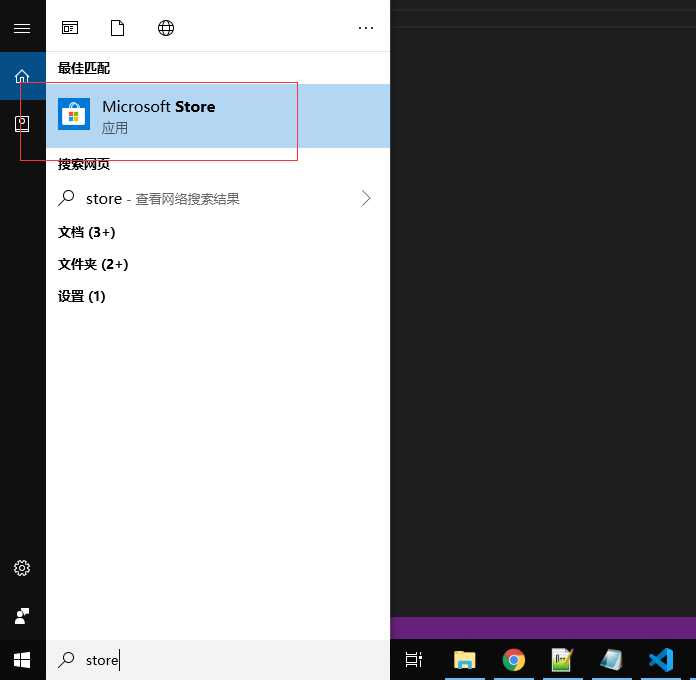
Task: Click the 搜索网页 heading text
Action: 83,164
